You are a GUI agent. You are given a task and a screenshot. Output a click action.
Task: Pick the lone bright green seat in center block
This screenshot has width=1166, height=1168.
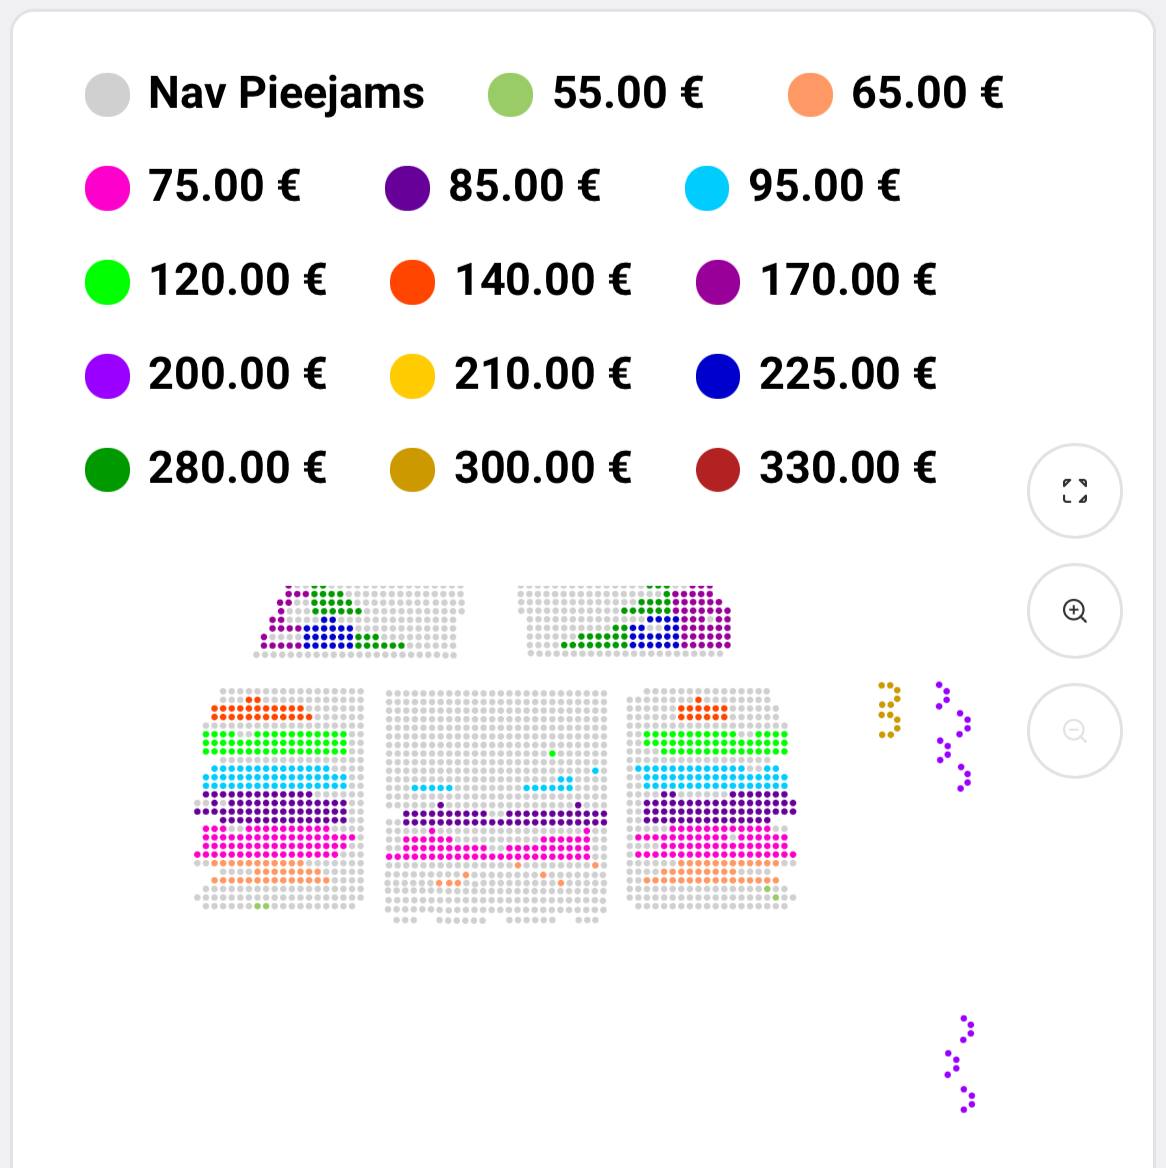point(552,753)
